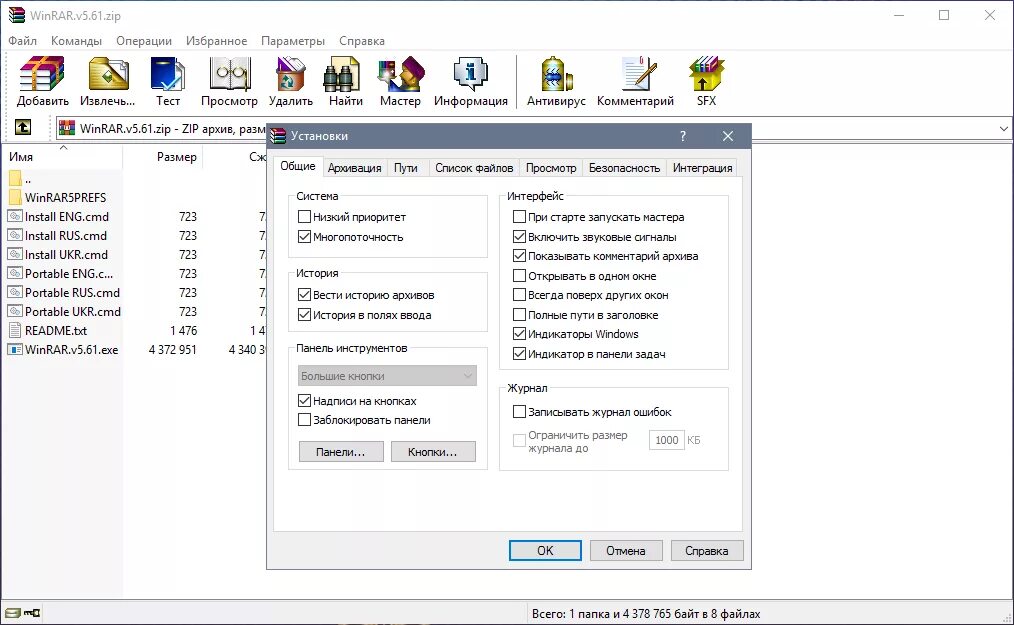Sort by the Размер column header
Viewport: 1014px width, 625px height.
click(176, 157)
